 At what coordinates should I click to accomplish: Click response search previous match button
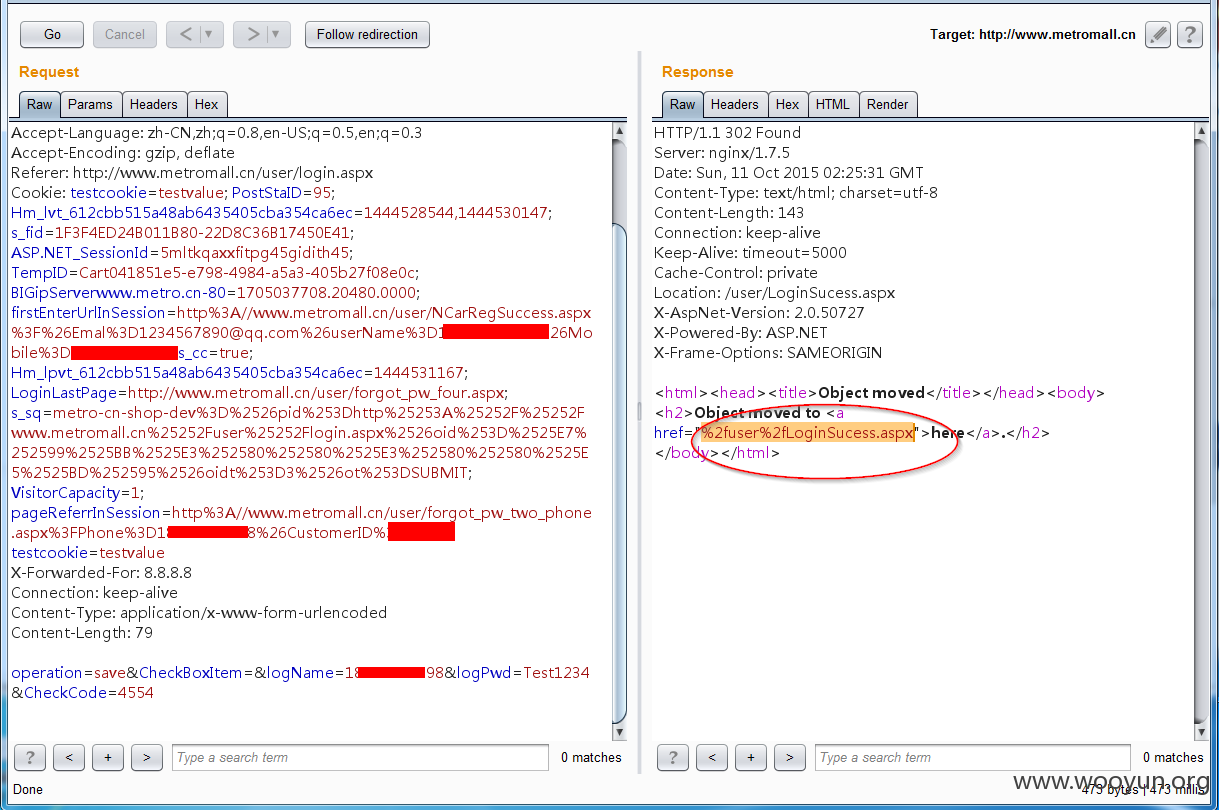pyautogui.click(x=711, y=758)
